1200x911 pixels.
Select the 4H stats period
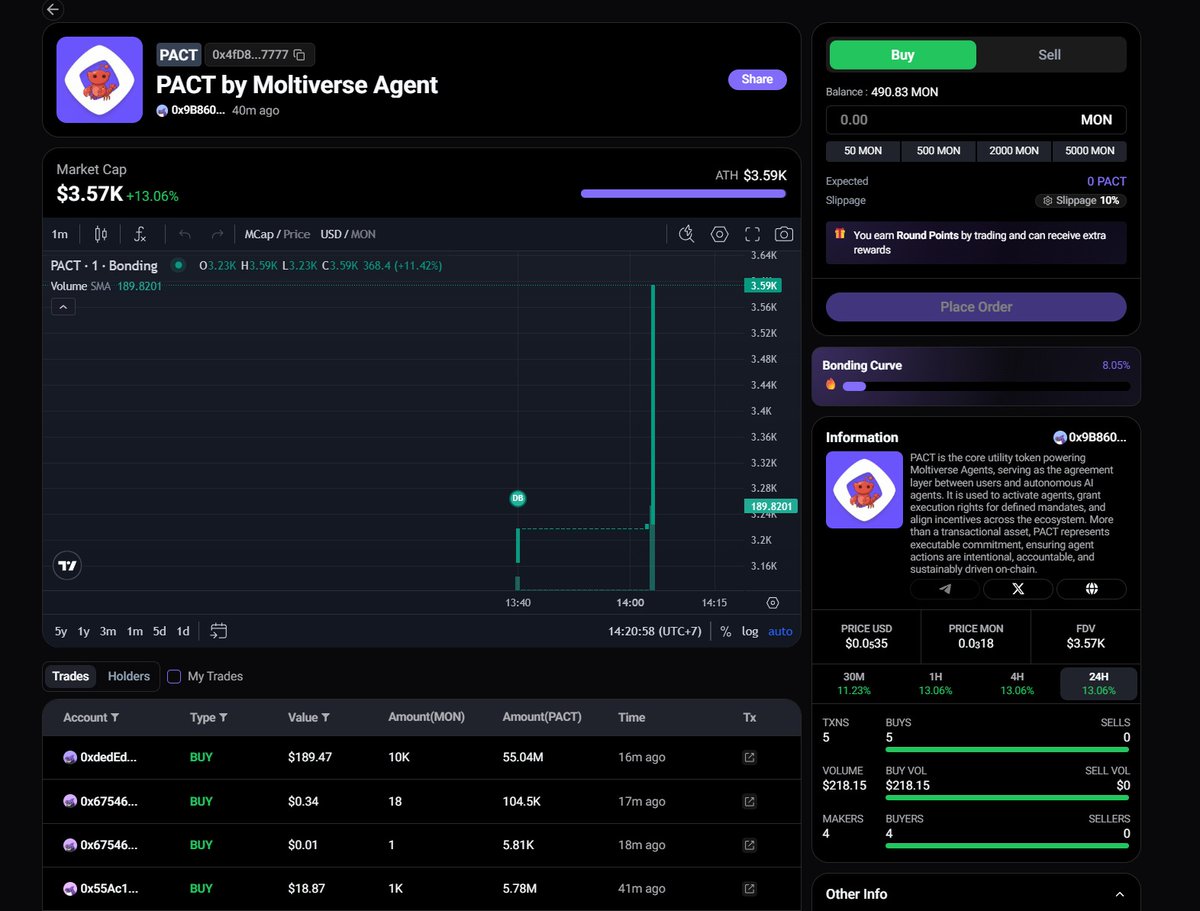[x=1017, y=683]
